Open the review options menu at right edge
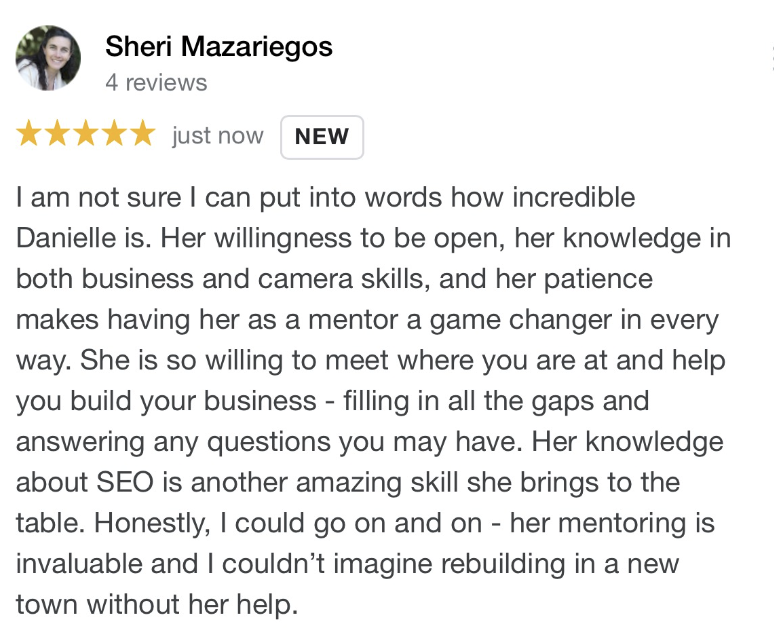 pyautogui.click(x=771, y=58)
